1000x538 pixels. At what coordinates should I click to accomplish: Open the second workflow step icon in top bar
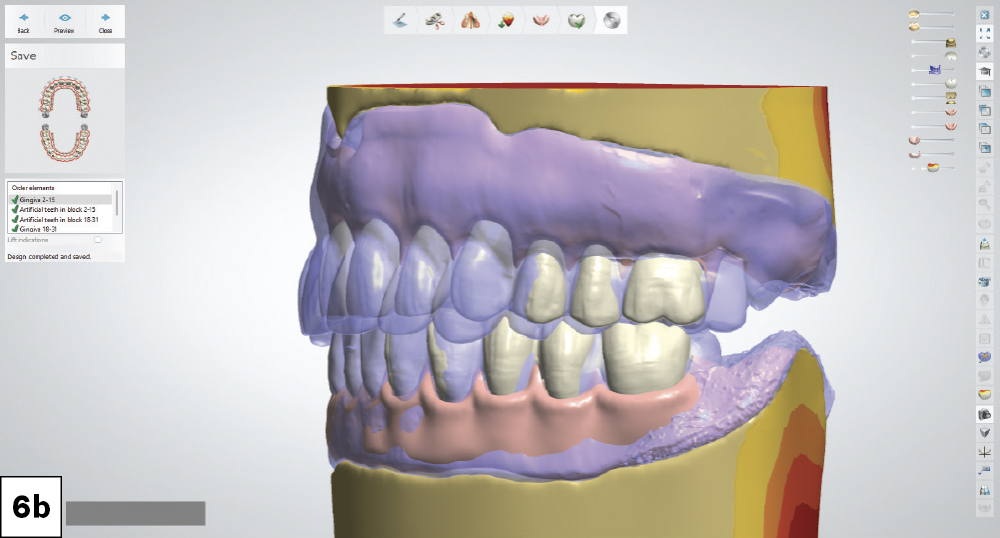(435, 20)
